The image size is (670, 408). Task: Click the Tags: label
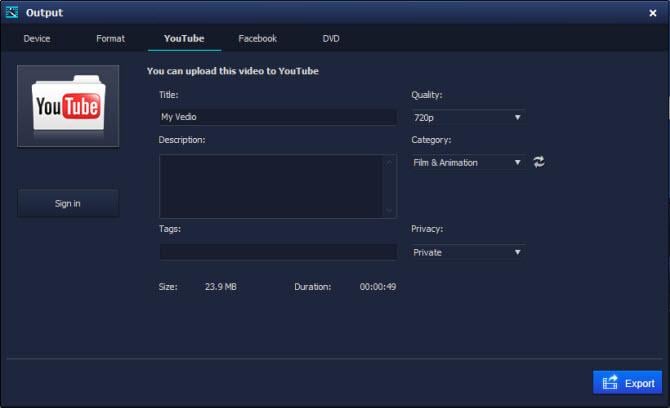tap(170, 229)
